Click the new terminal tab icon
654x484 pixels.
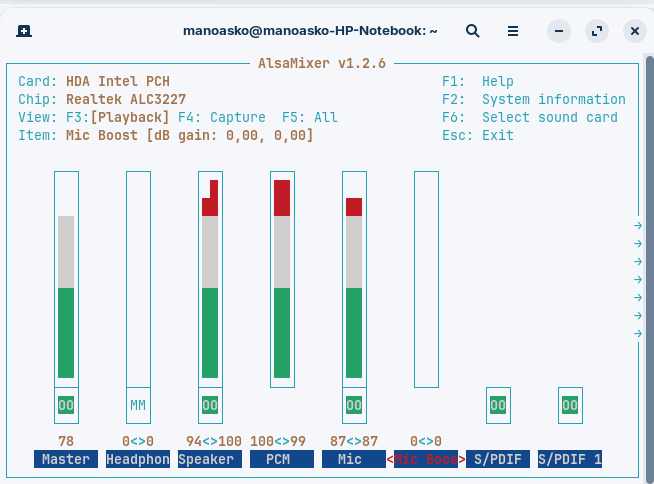pyautogui.click(x=23, y=31)
